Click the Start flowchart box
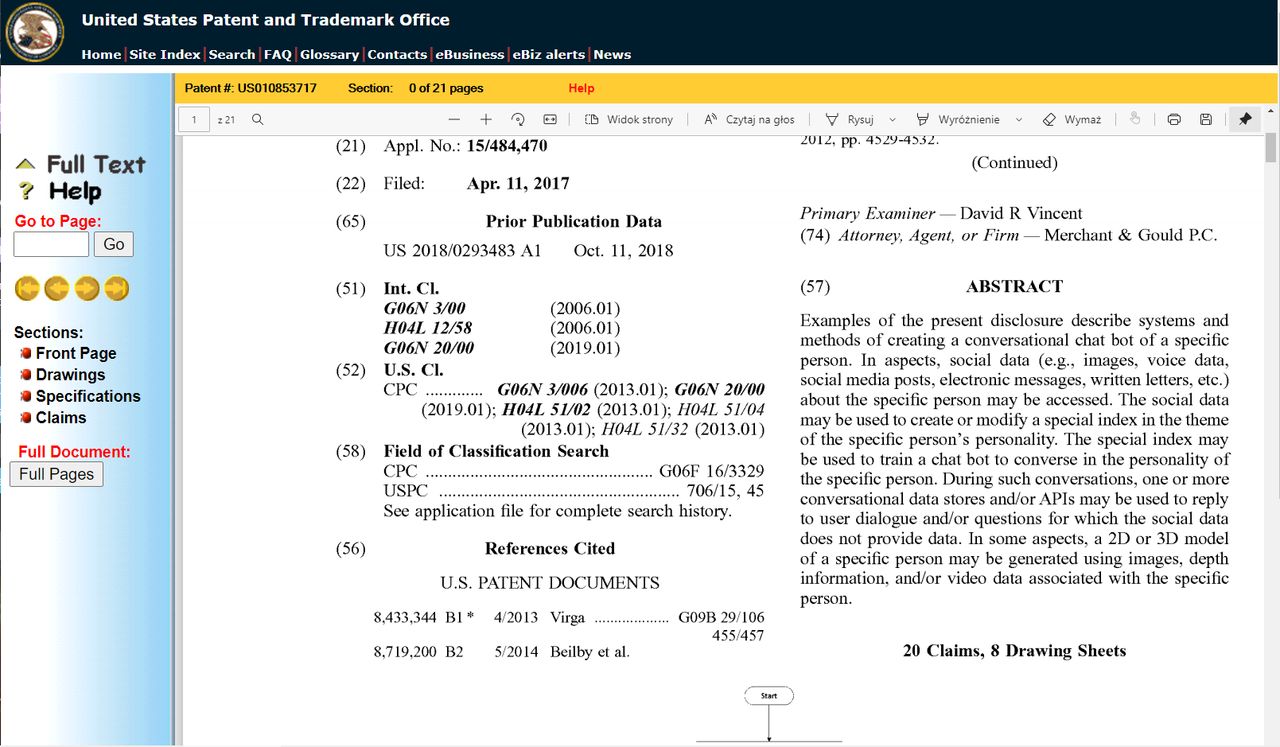Image resolution: width=1280 pixels, height=747 pixels. 769,695
